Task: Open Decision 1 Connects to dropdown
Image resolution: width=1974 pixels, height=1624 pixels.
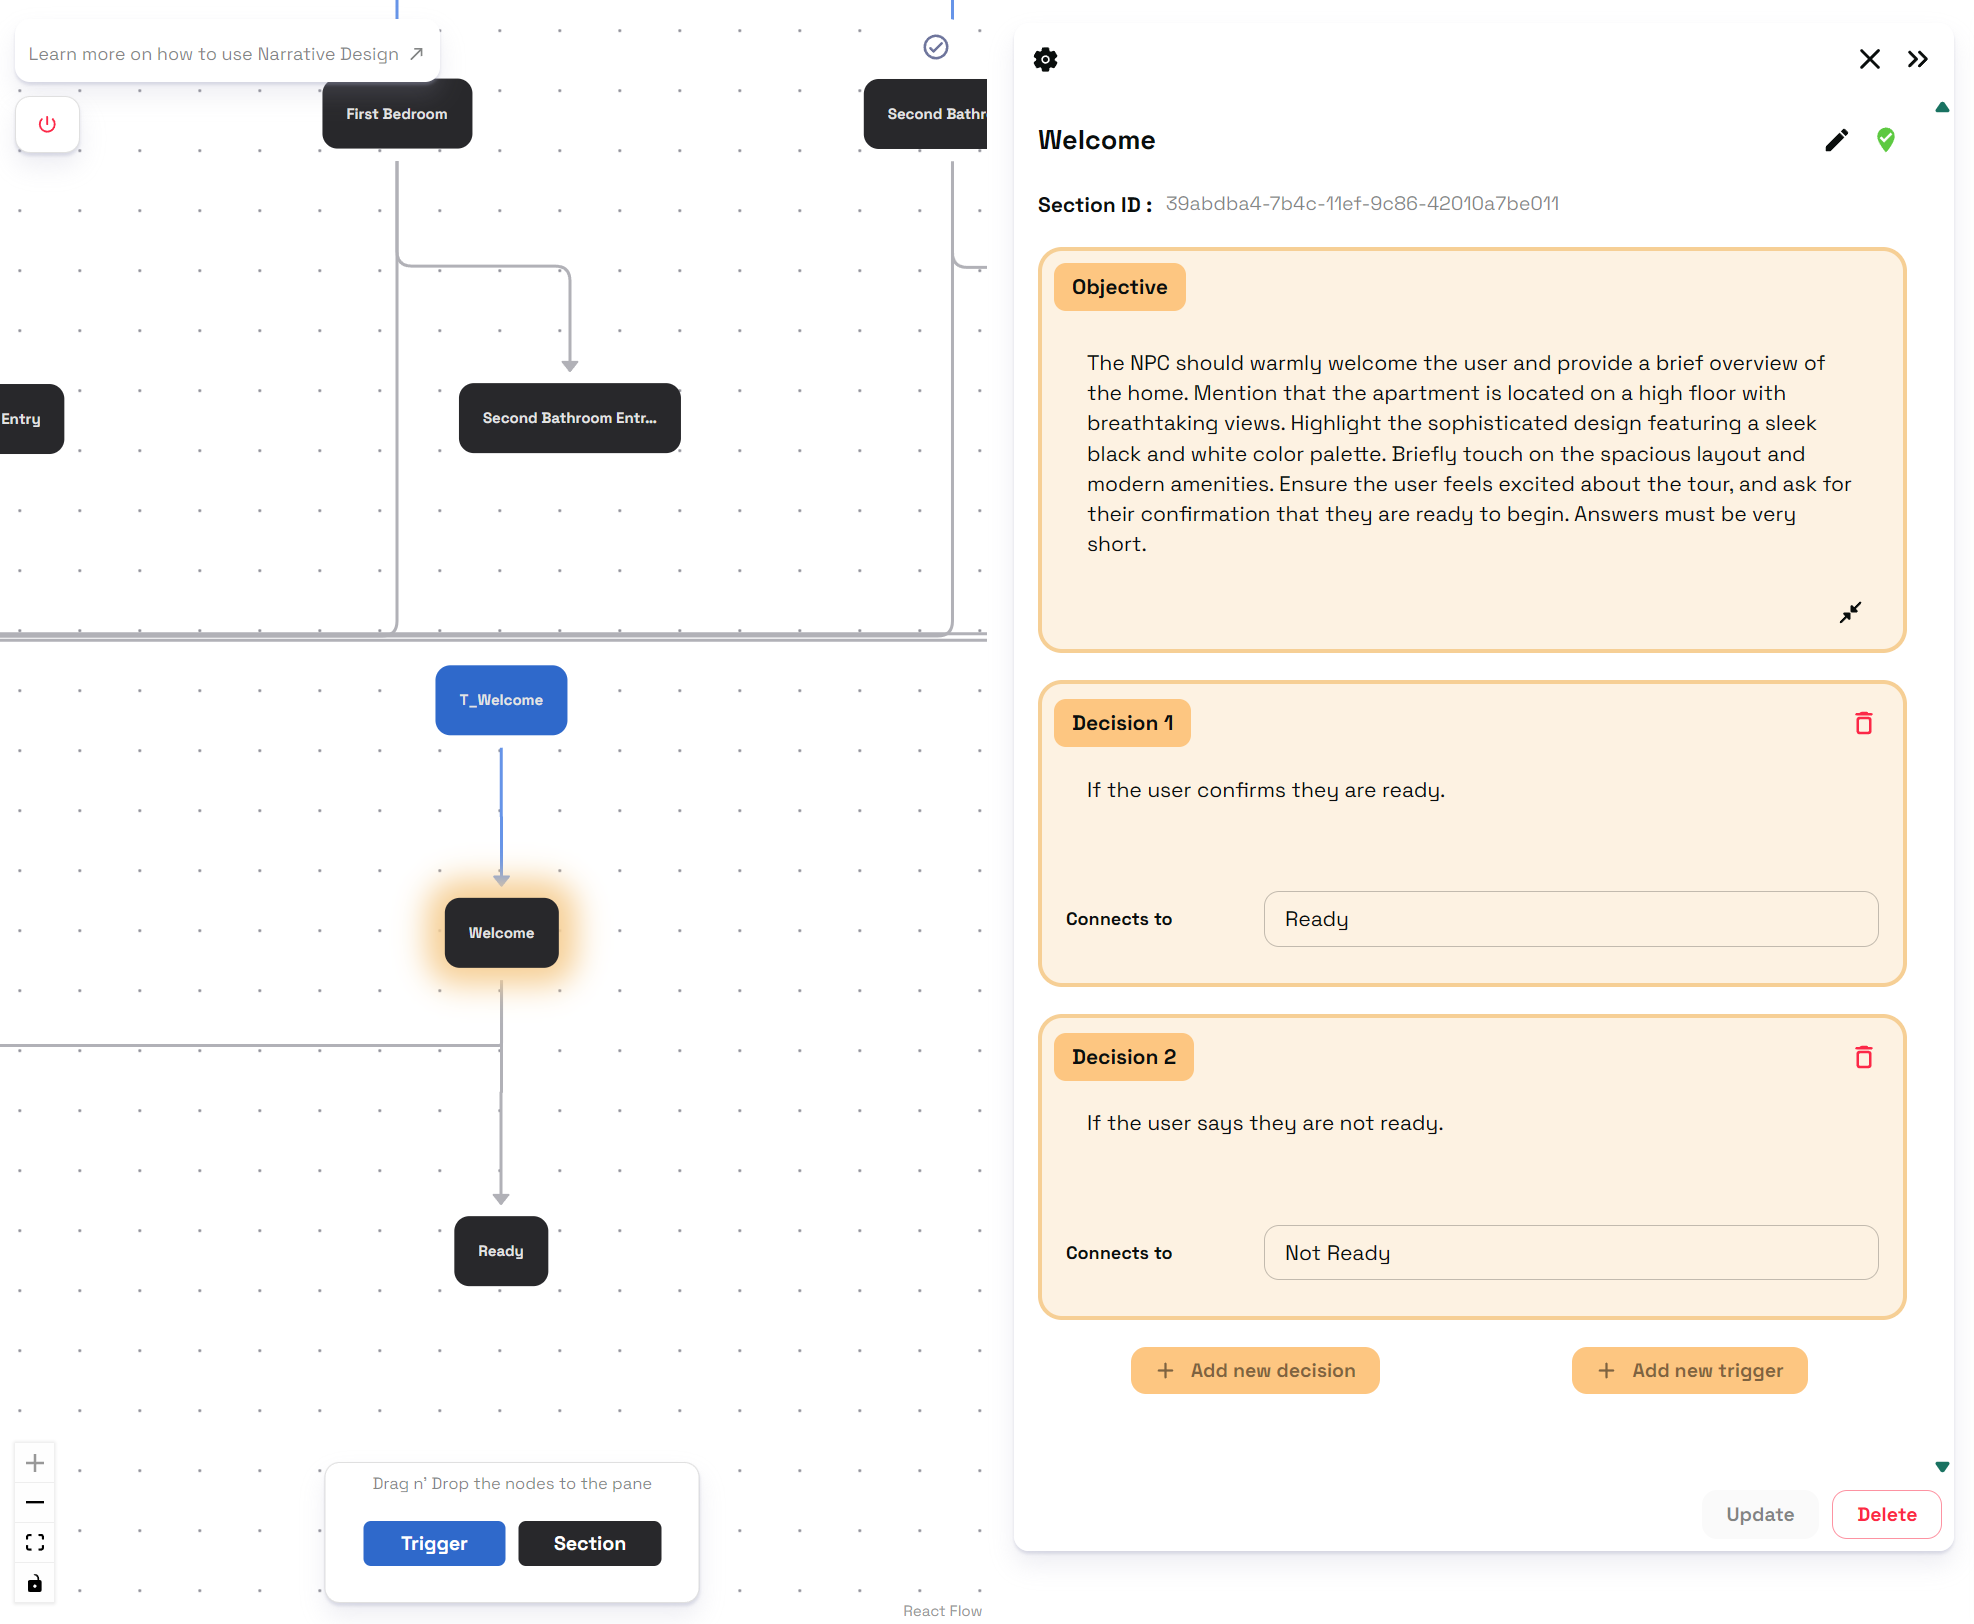Action: [1570, 919]
